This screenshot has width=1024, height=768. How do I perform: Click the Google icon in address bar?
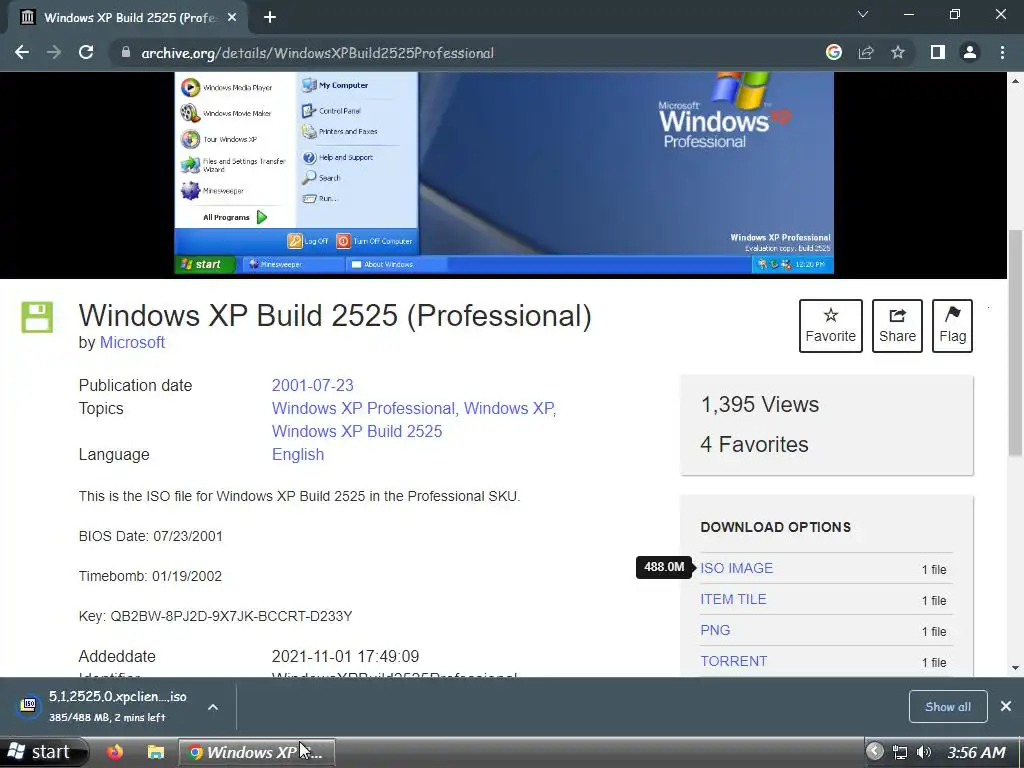click(x=833, y=52)
